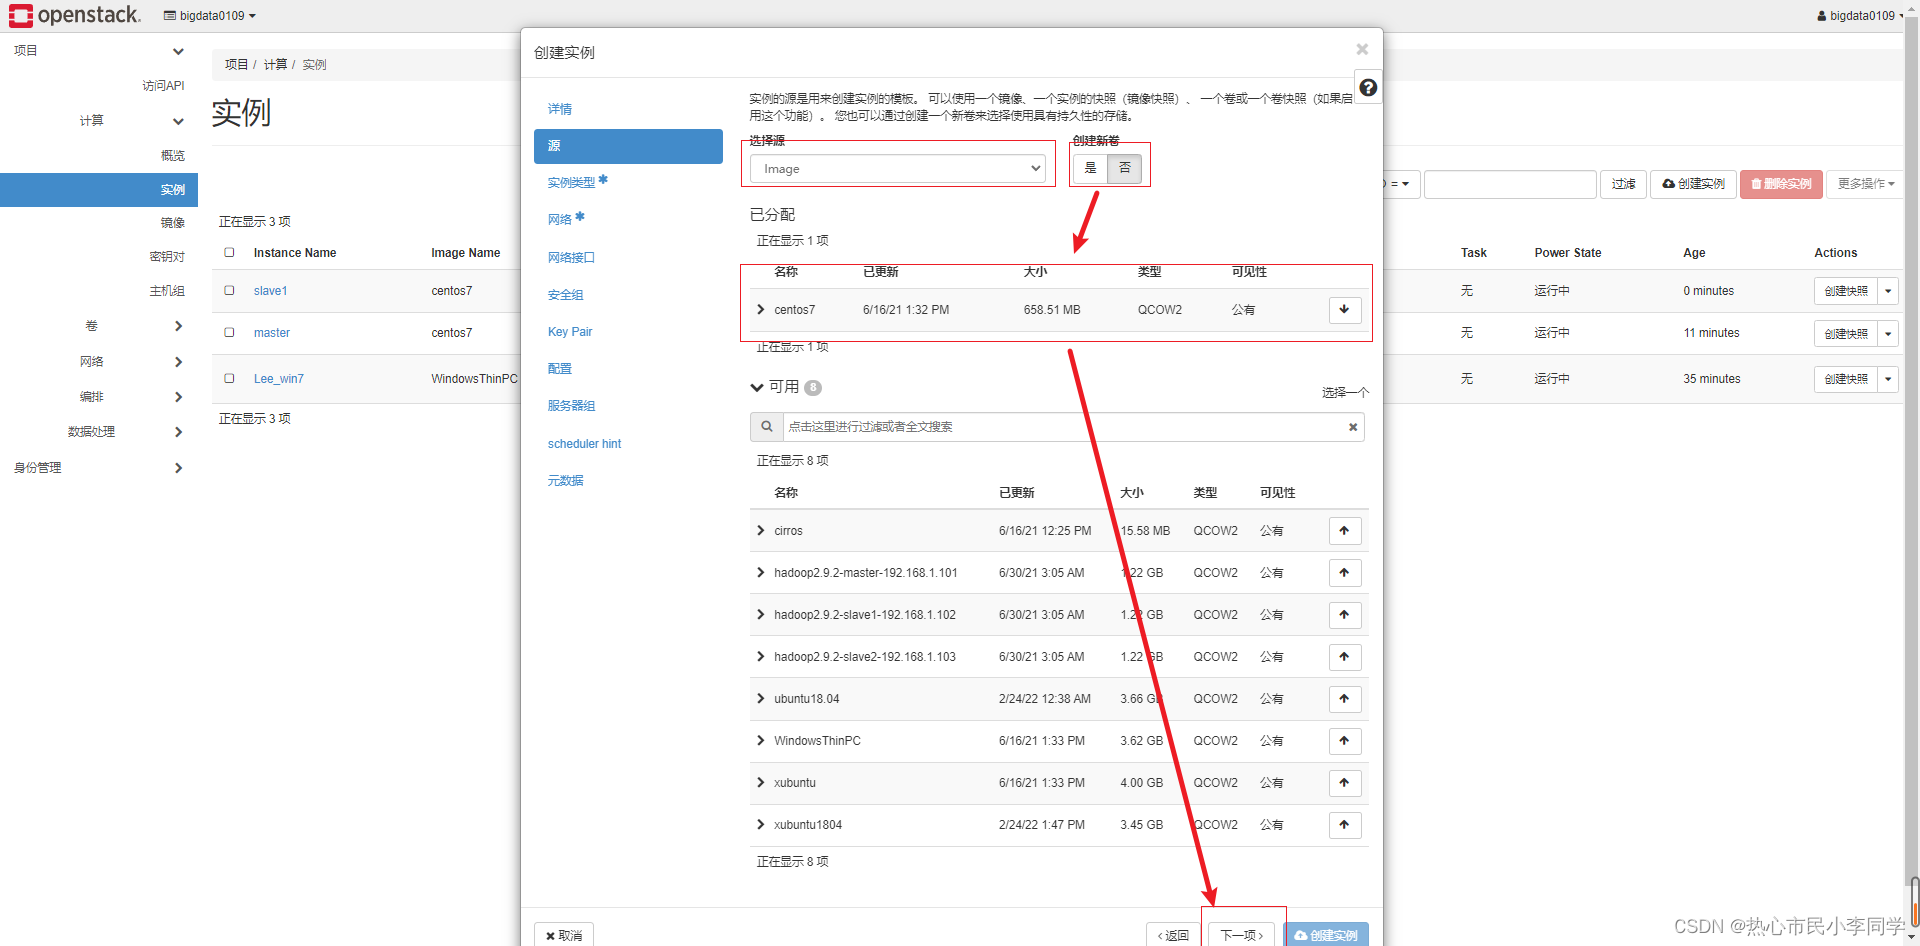
Task: Expand details of xubuntu1804 row
Action: (761, 825)
